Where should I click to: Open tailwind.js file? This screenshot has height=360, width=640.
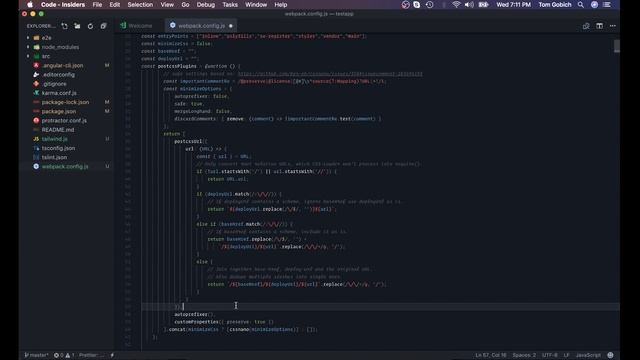click(x=55, y=139)
